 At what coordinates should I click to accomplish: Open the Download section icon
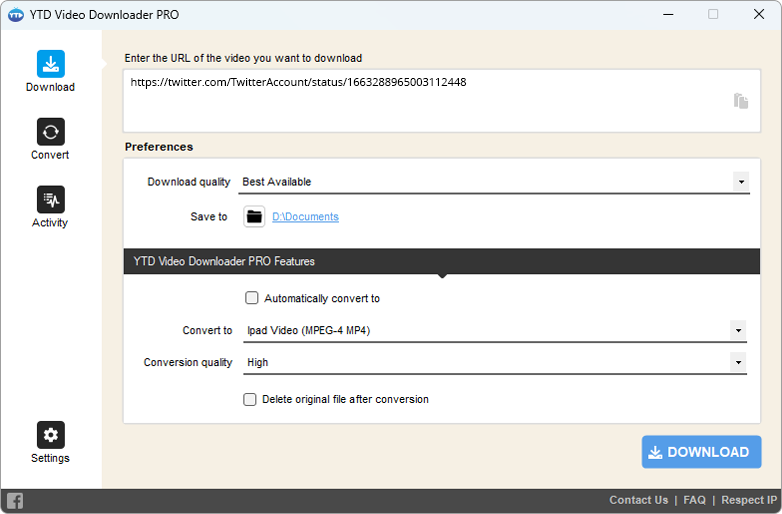tap(50, 64)
